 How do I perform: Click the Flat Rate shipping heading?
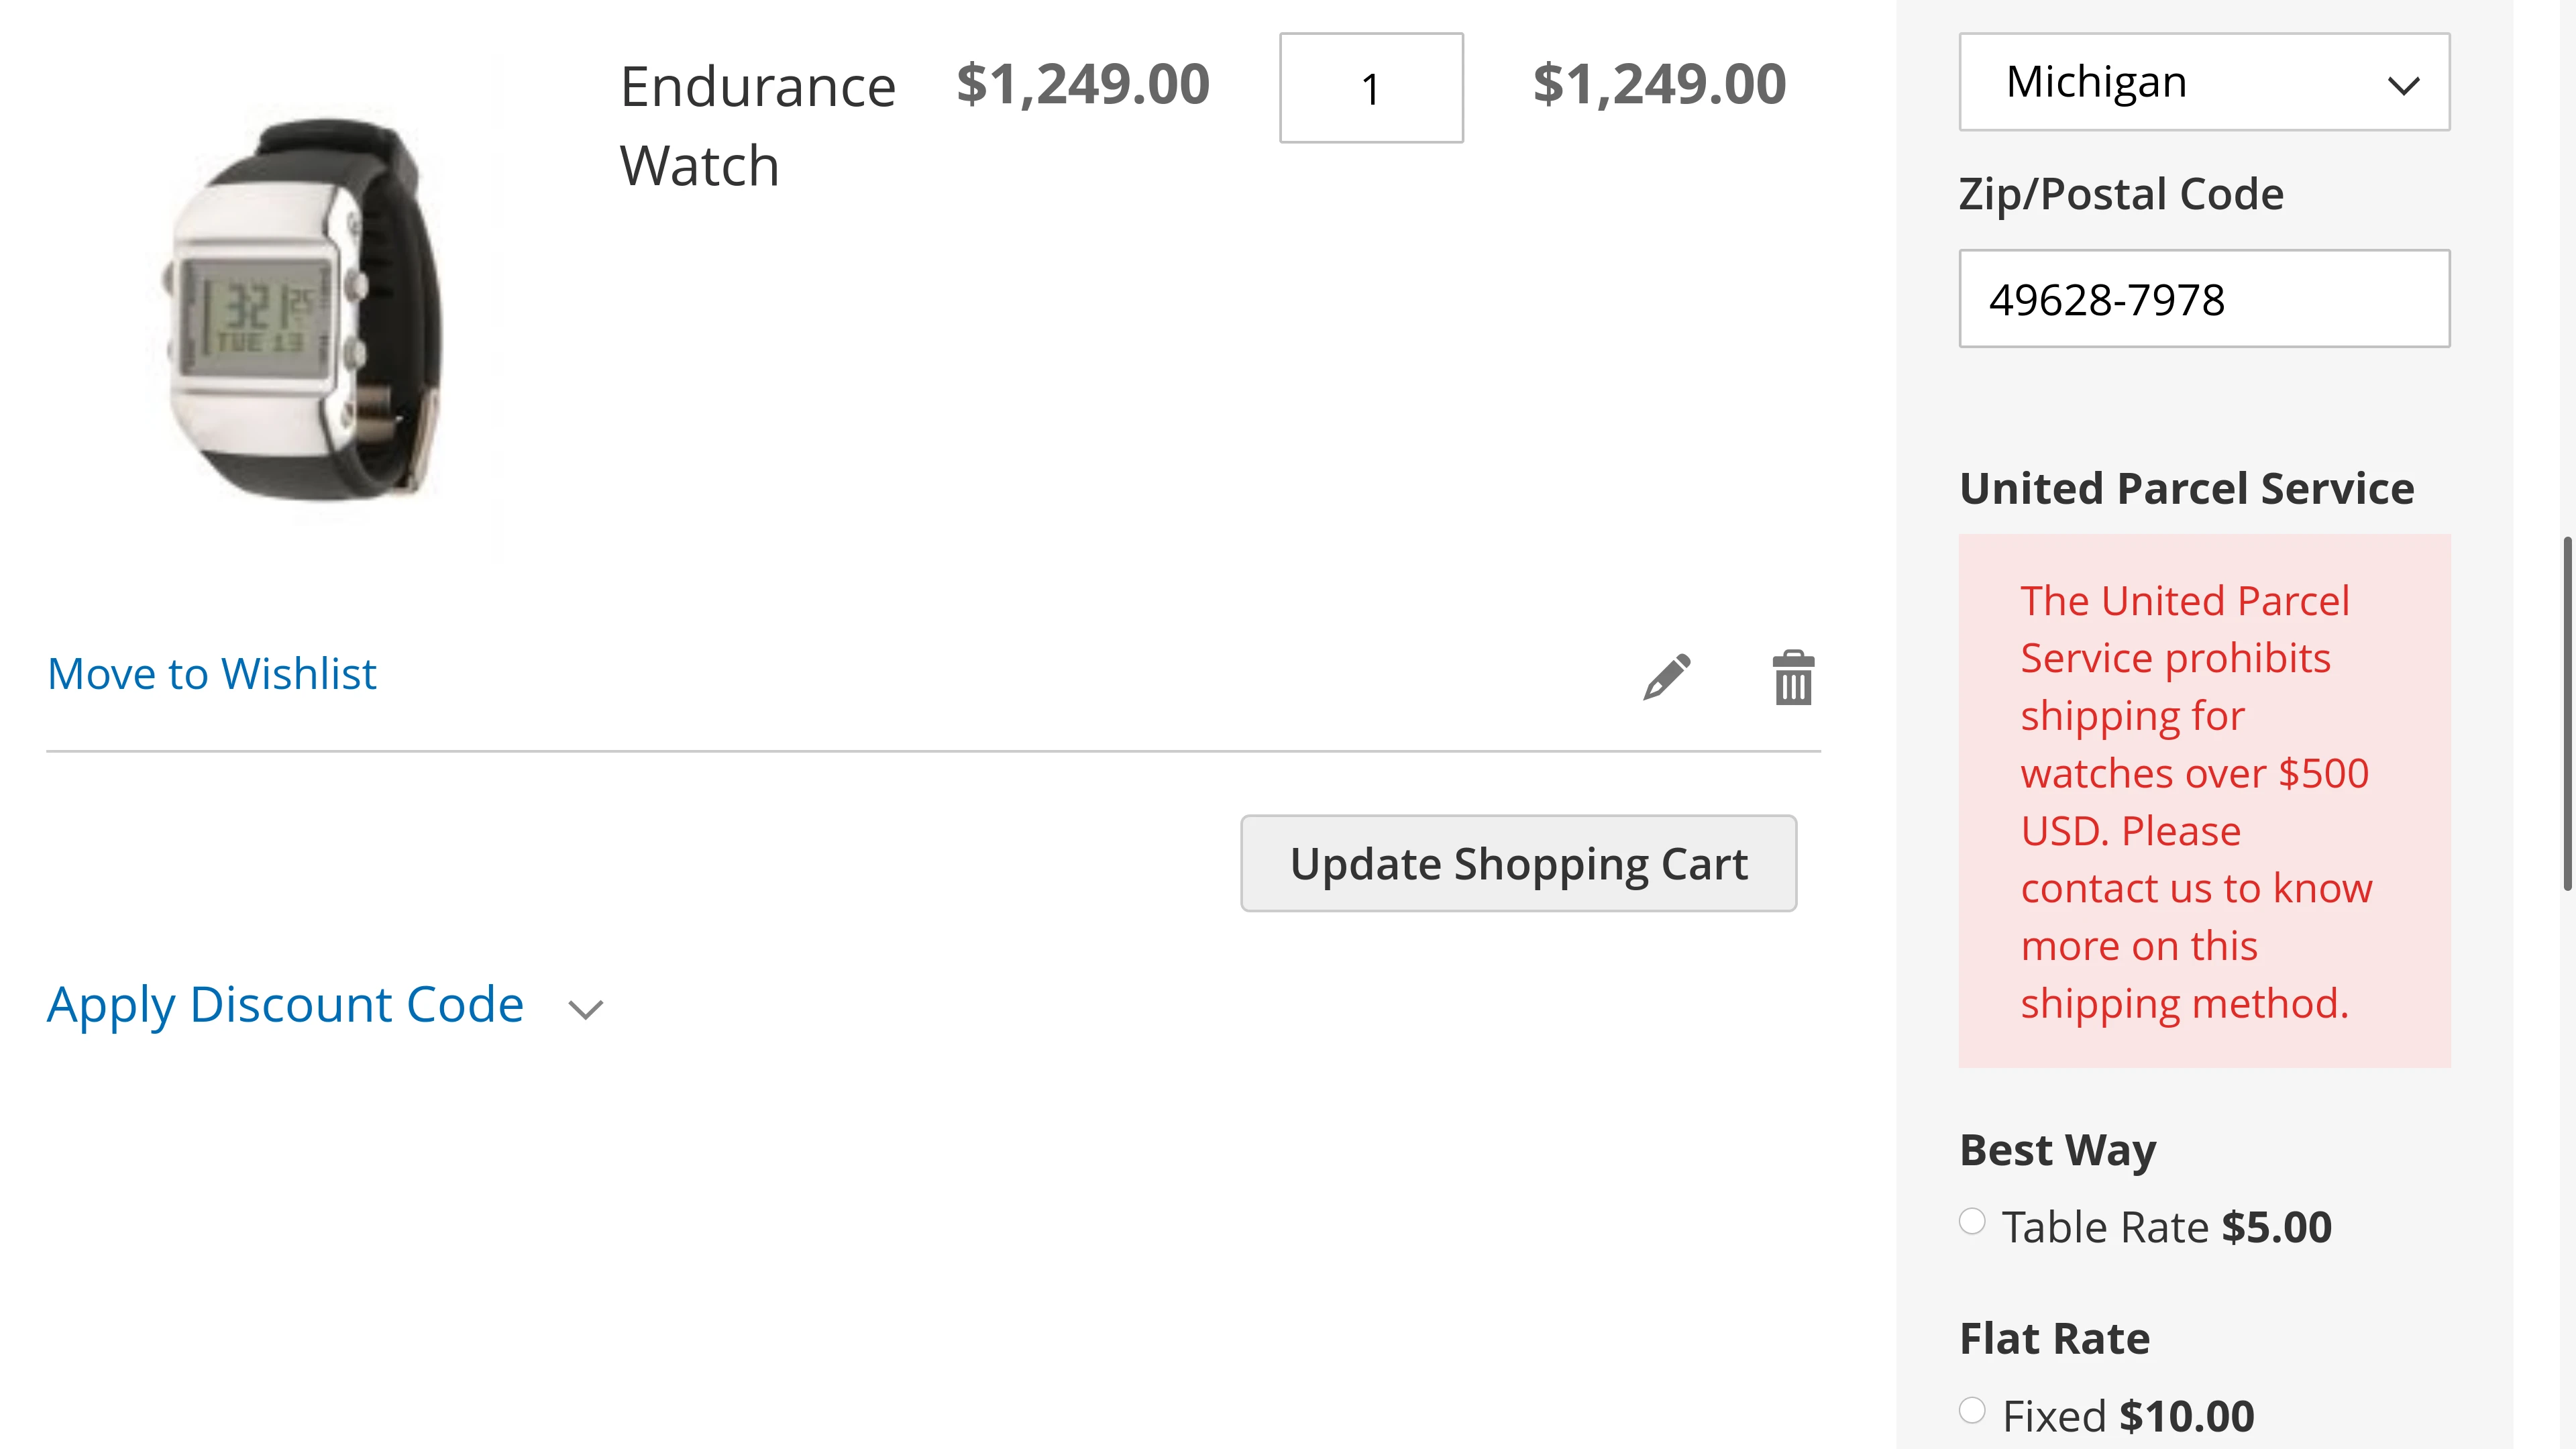(x=2054, y=1339)
